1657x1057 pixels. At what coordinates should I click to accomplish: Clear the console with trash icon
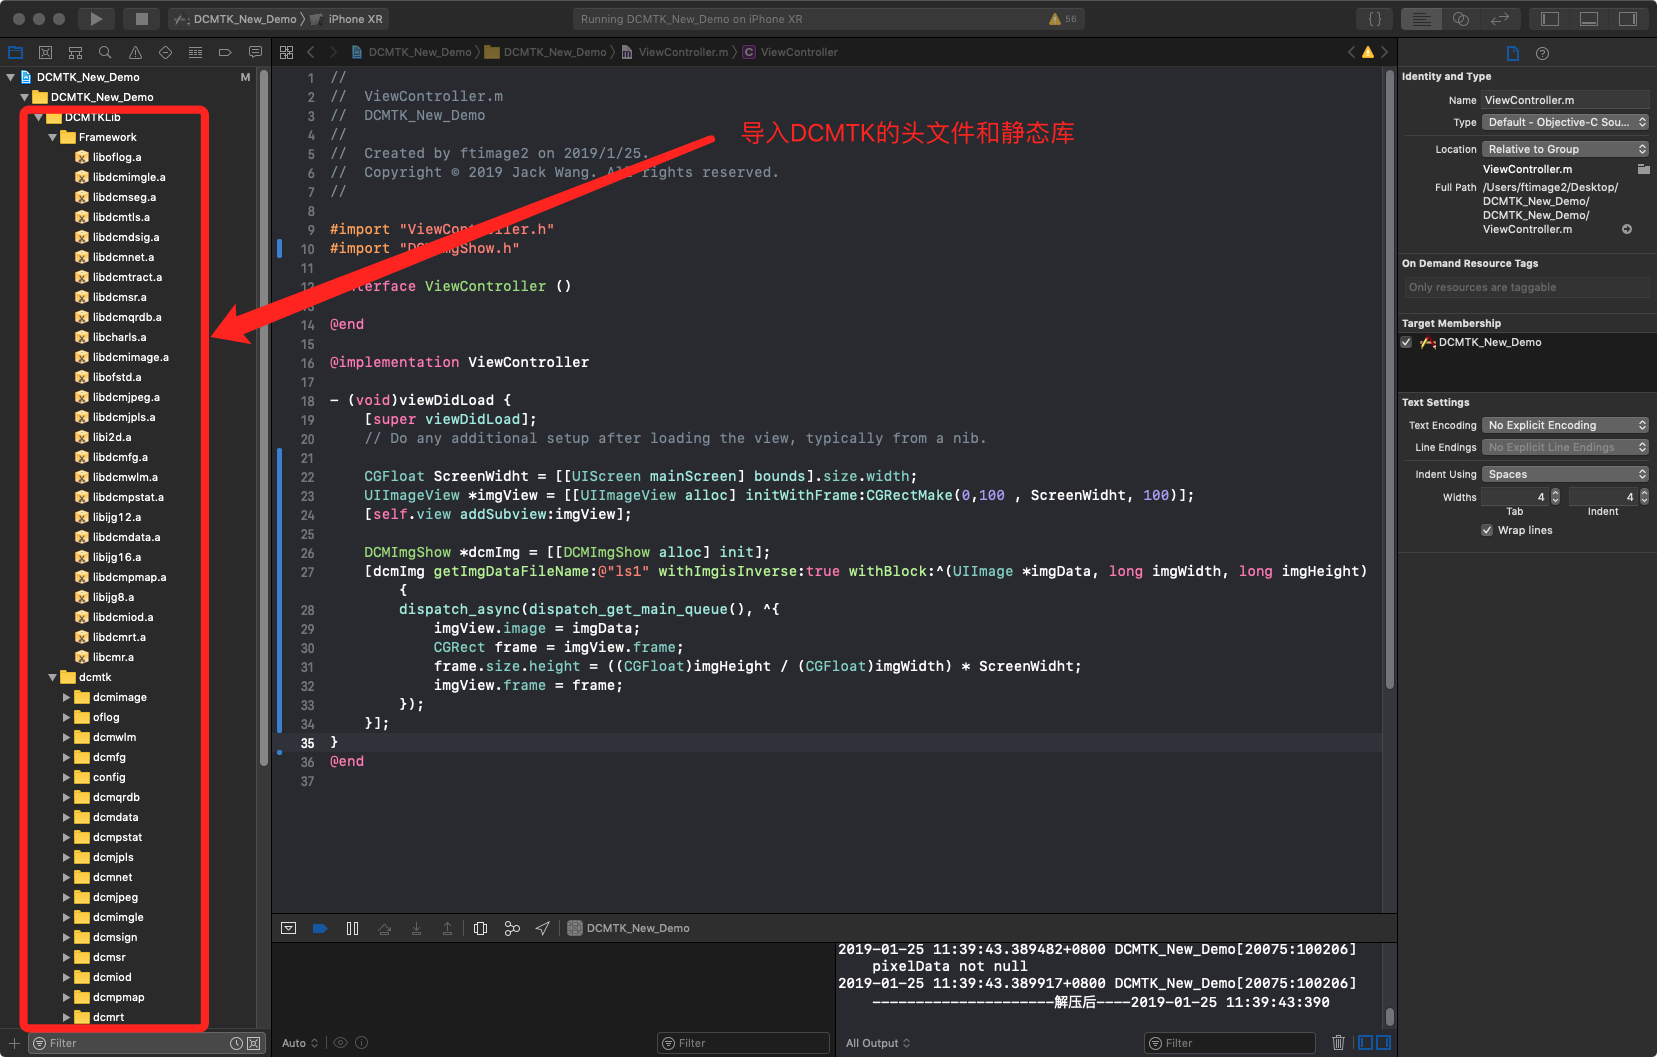(x=1338, y=1043)
